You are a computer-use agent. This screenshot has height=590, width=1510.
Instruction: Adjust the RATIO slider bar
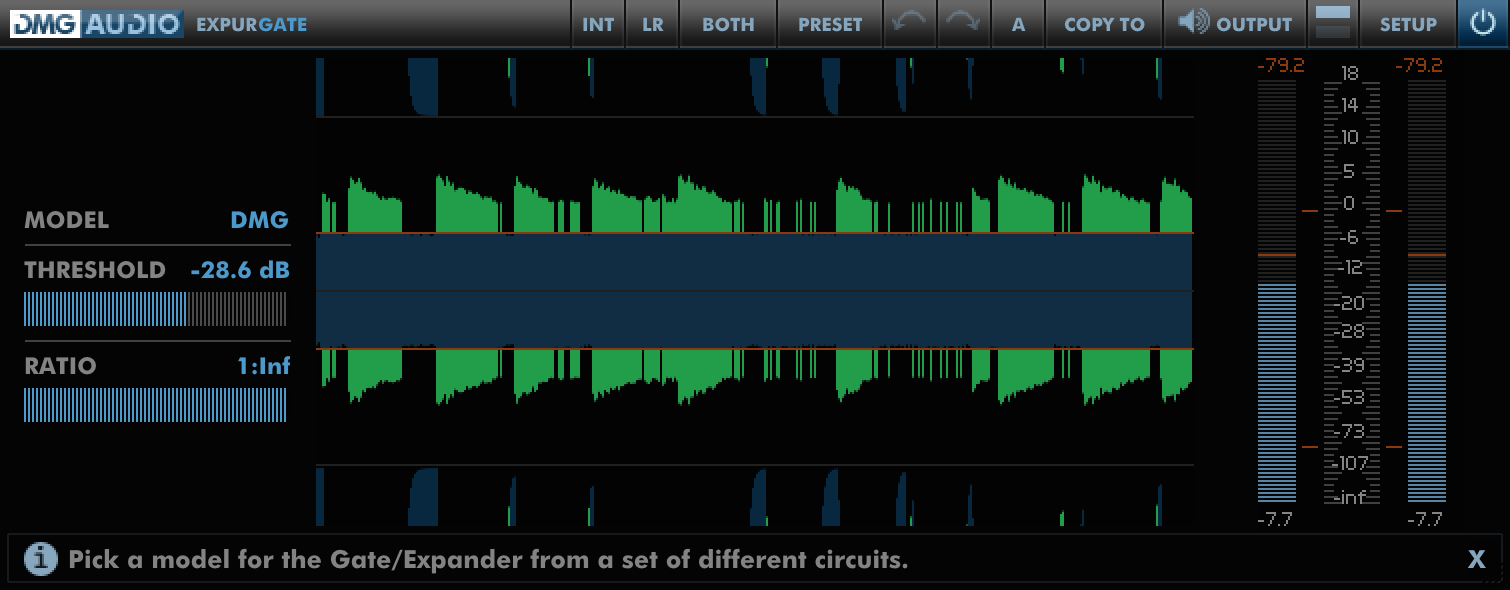click(x=155, y=405)
